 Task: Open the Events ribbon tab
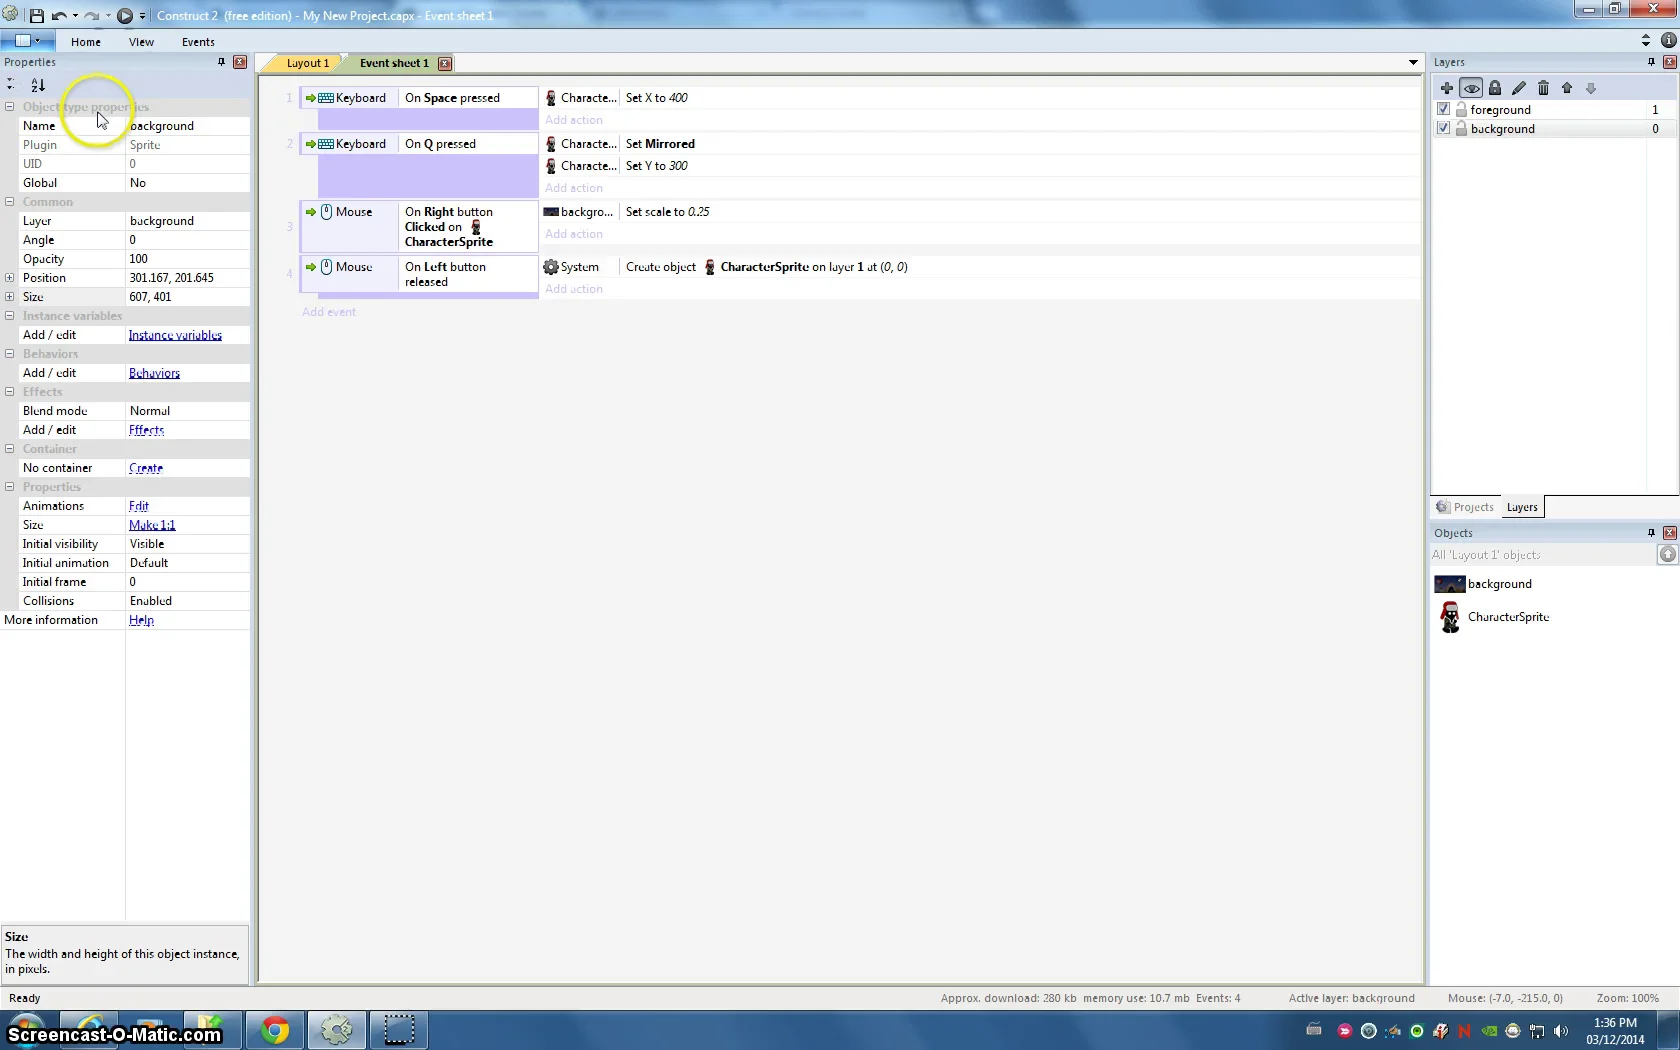click(198, 42)
